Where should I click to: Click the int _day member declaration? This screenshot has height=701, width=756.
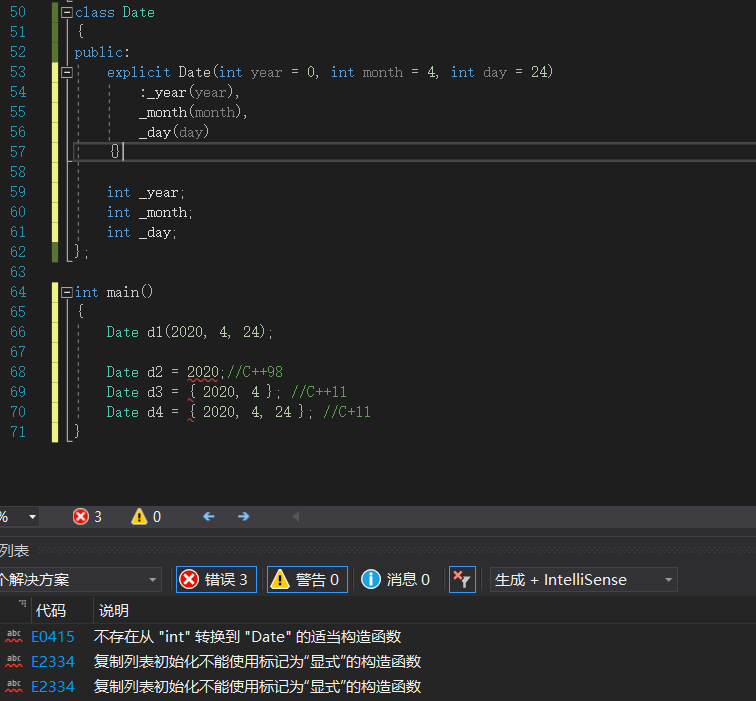[142, 232]
